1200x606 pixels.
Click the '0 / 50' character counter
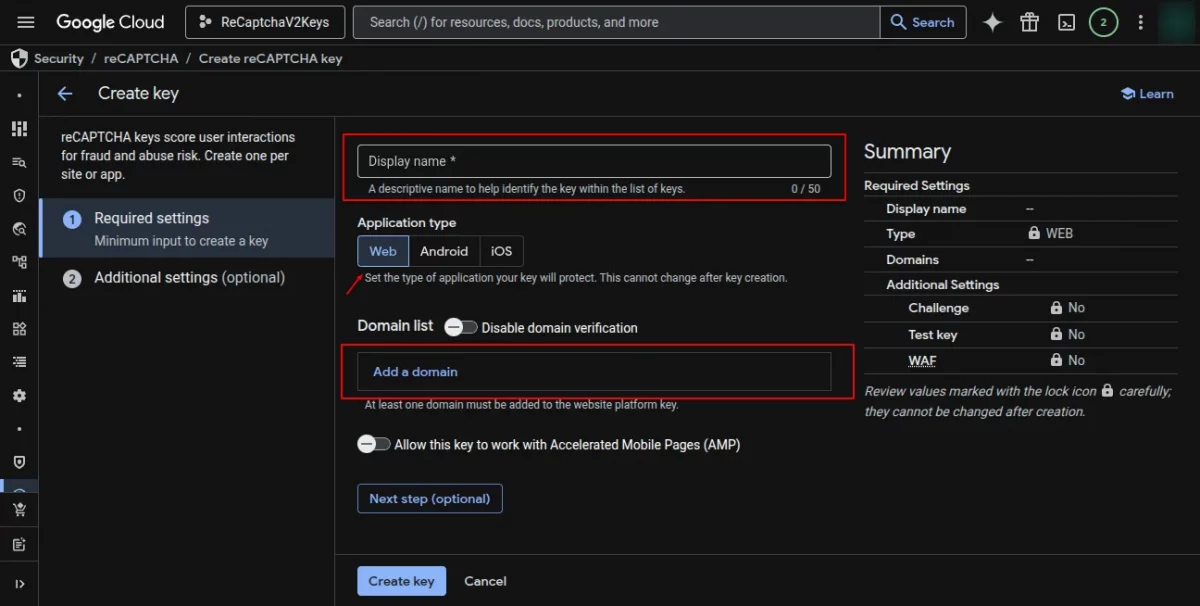805,188
